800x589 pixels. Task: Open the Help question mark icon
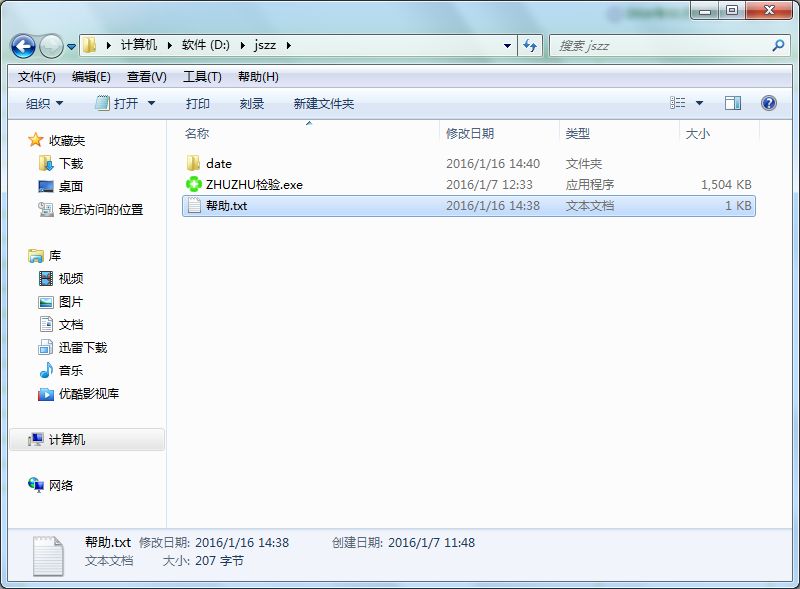766,103
